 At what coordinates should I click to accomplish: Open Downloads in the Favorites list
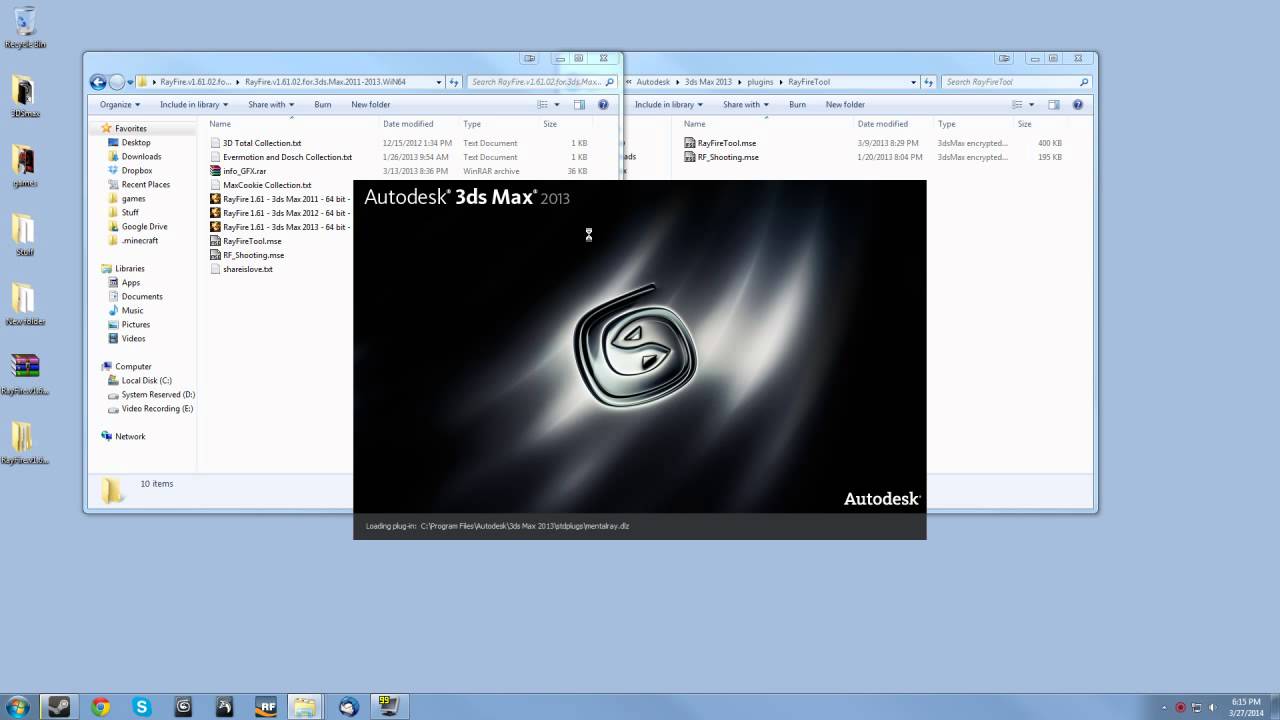(141, 157)
